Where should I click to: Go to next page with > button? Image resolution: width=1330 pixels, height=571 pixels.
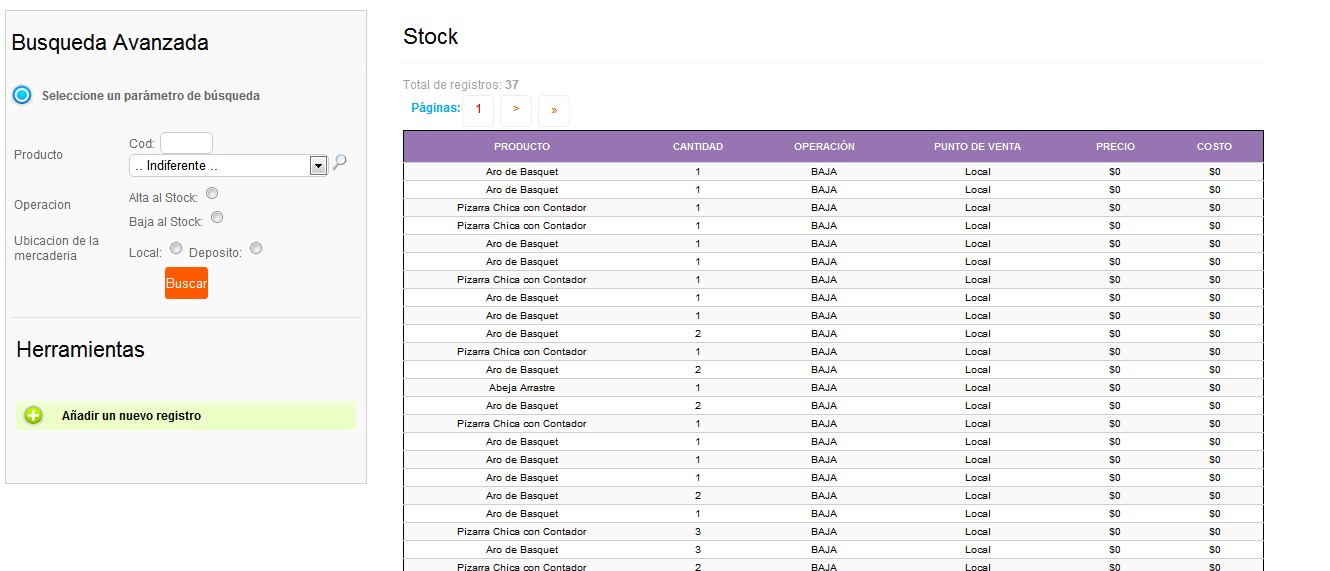[x=516, y=109]
